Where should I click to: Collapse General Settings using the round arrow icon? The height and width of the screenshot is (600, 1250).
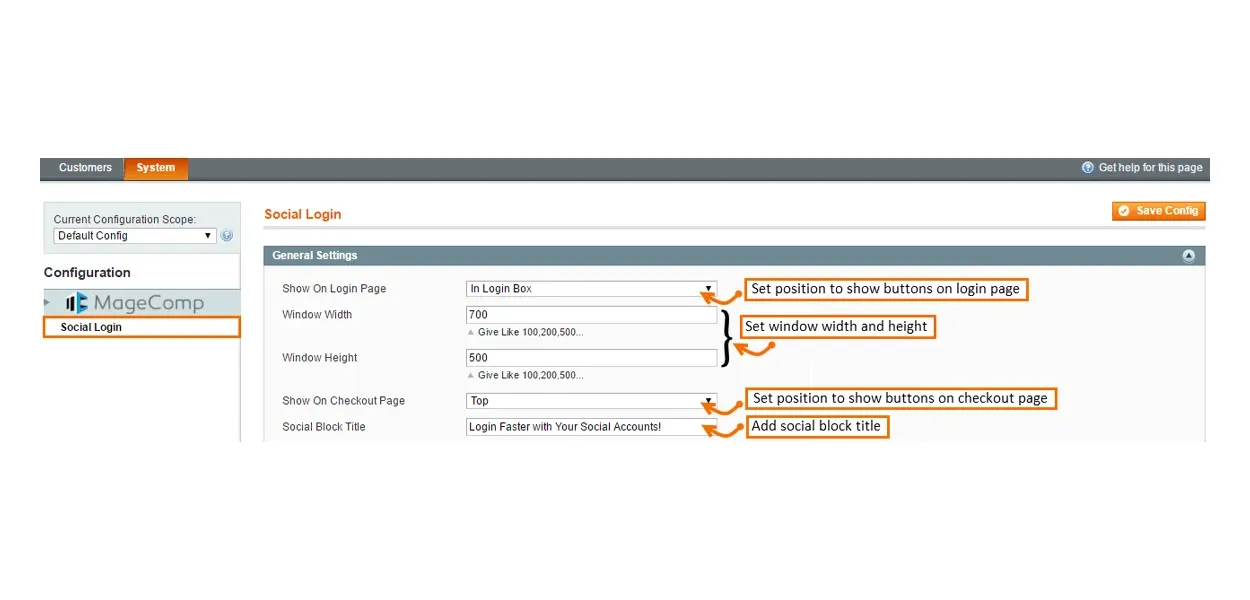click(x=1188, y=256)
